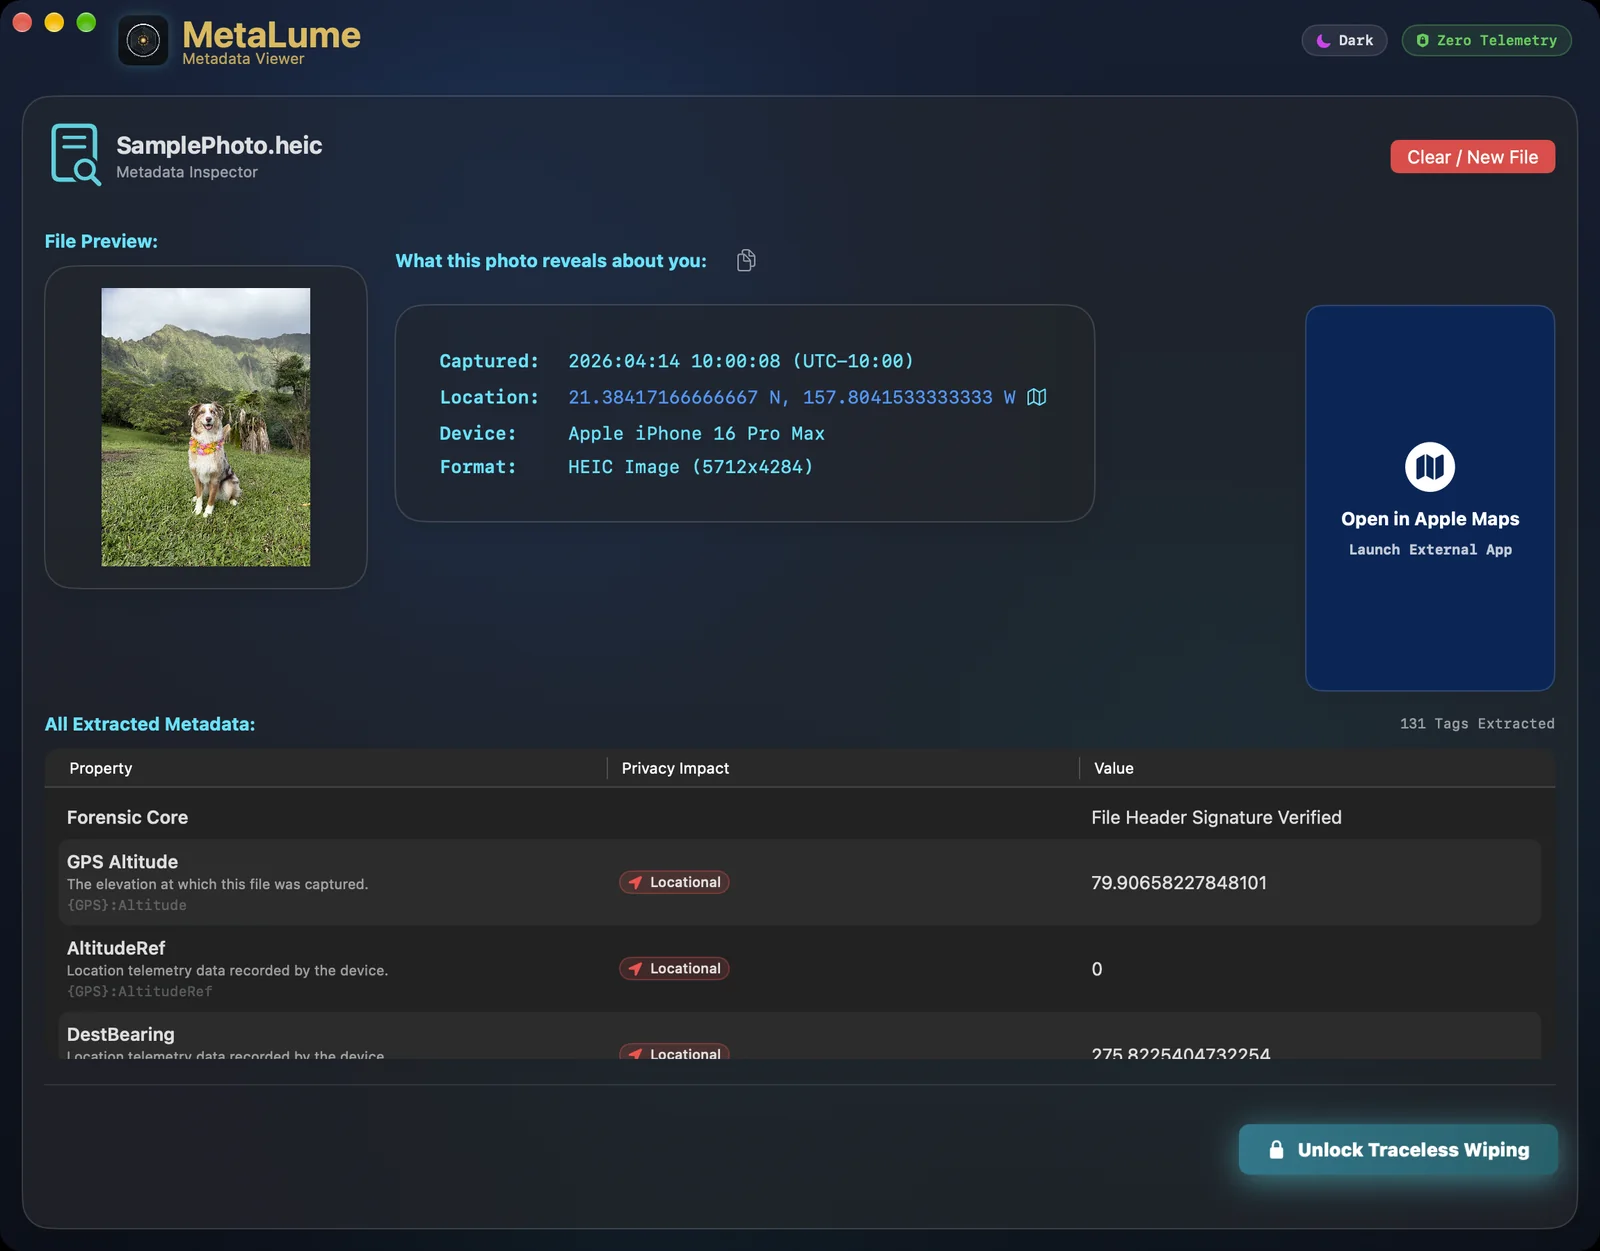Click the MetaLume app logo icon

point(143,41)
